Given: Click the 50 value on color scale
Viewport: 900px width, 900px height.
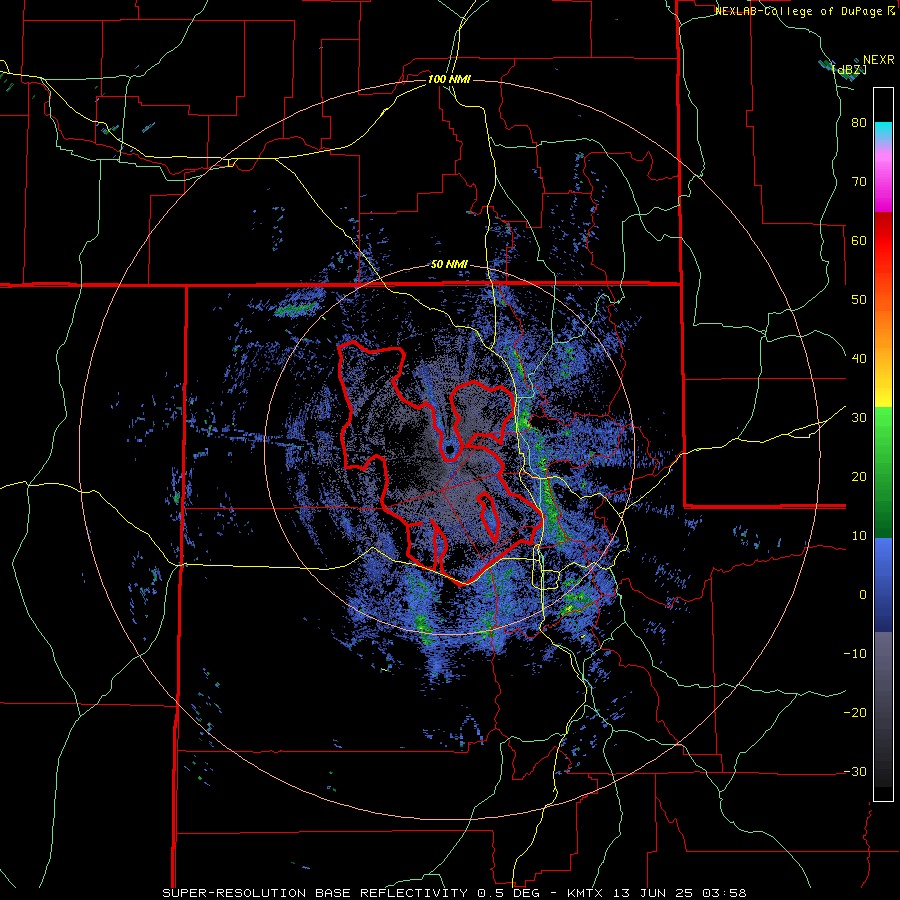Looking at the screenshot, I should coord(859,300).
